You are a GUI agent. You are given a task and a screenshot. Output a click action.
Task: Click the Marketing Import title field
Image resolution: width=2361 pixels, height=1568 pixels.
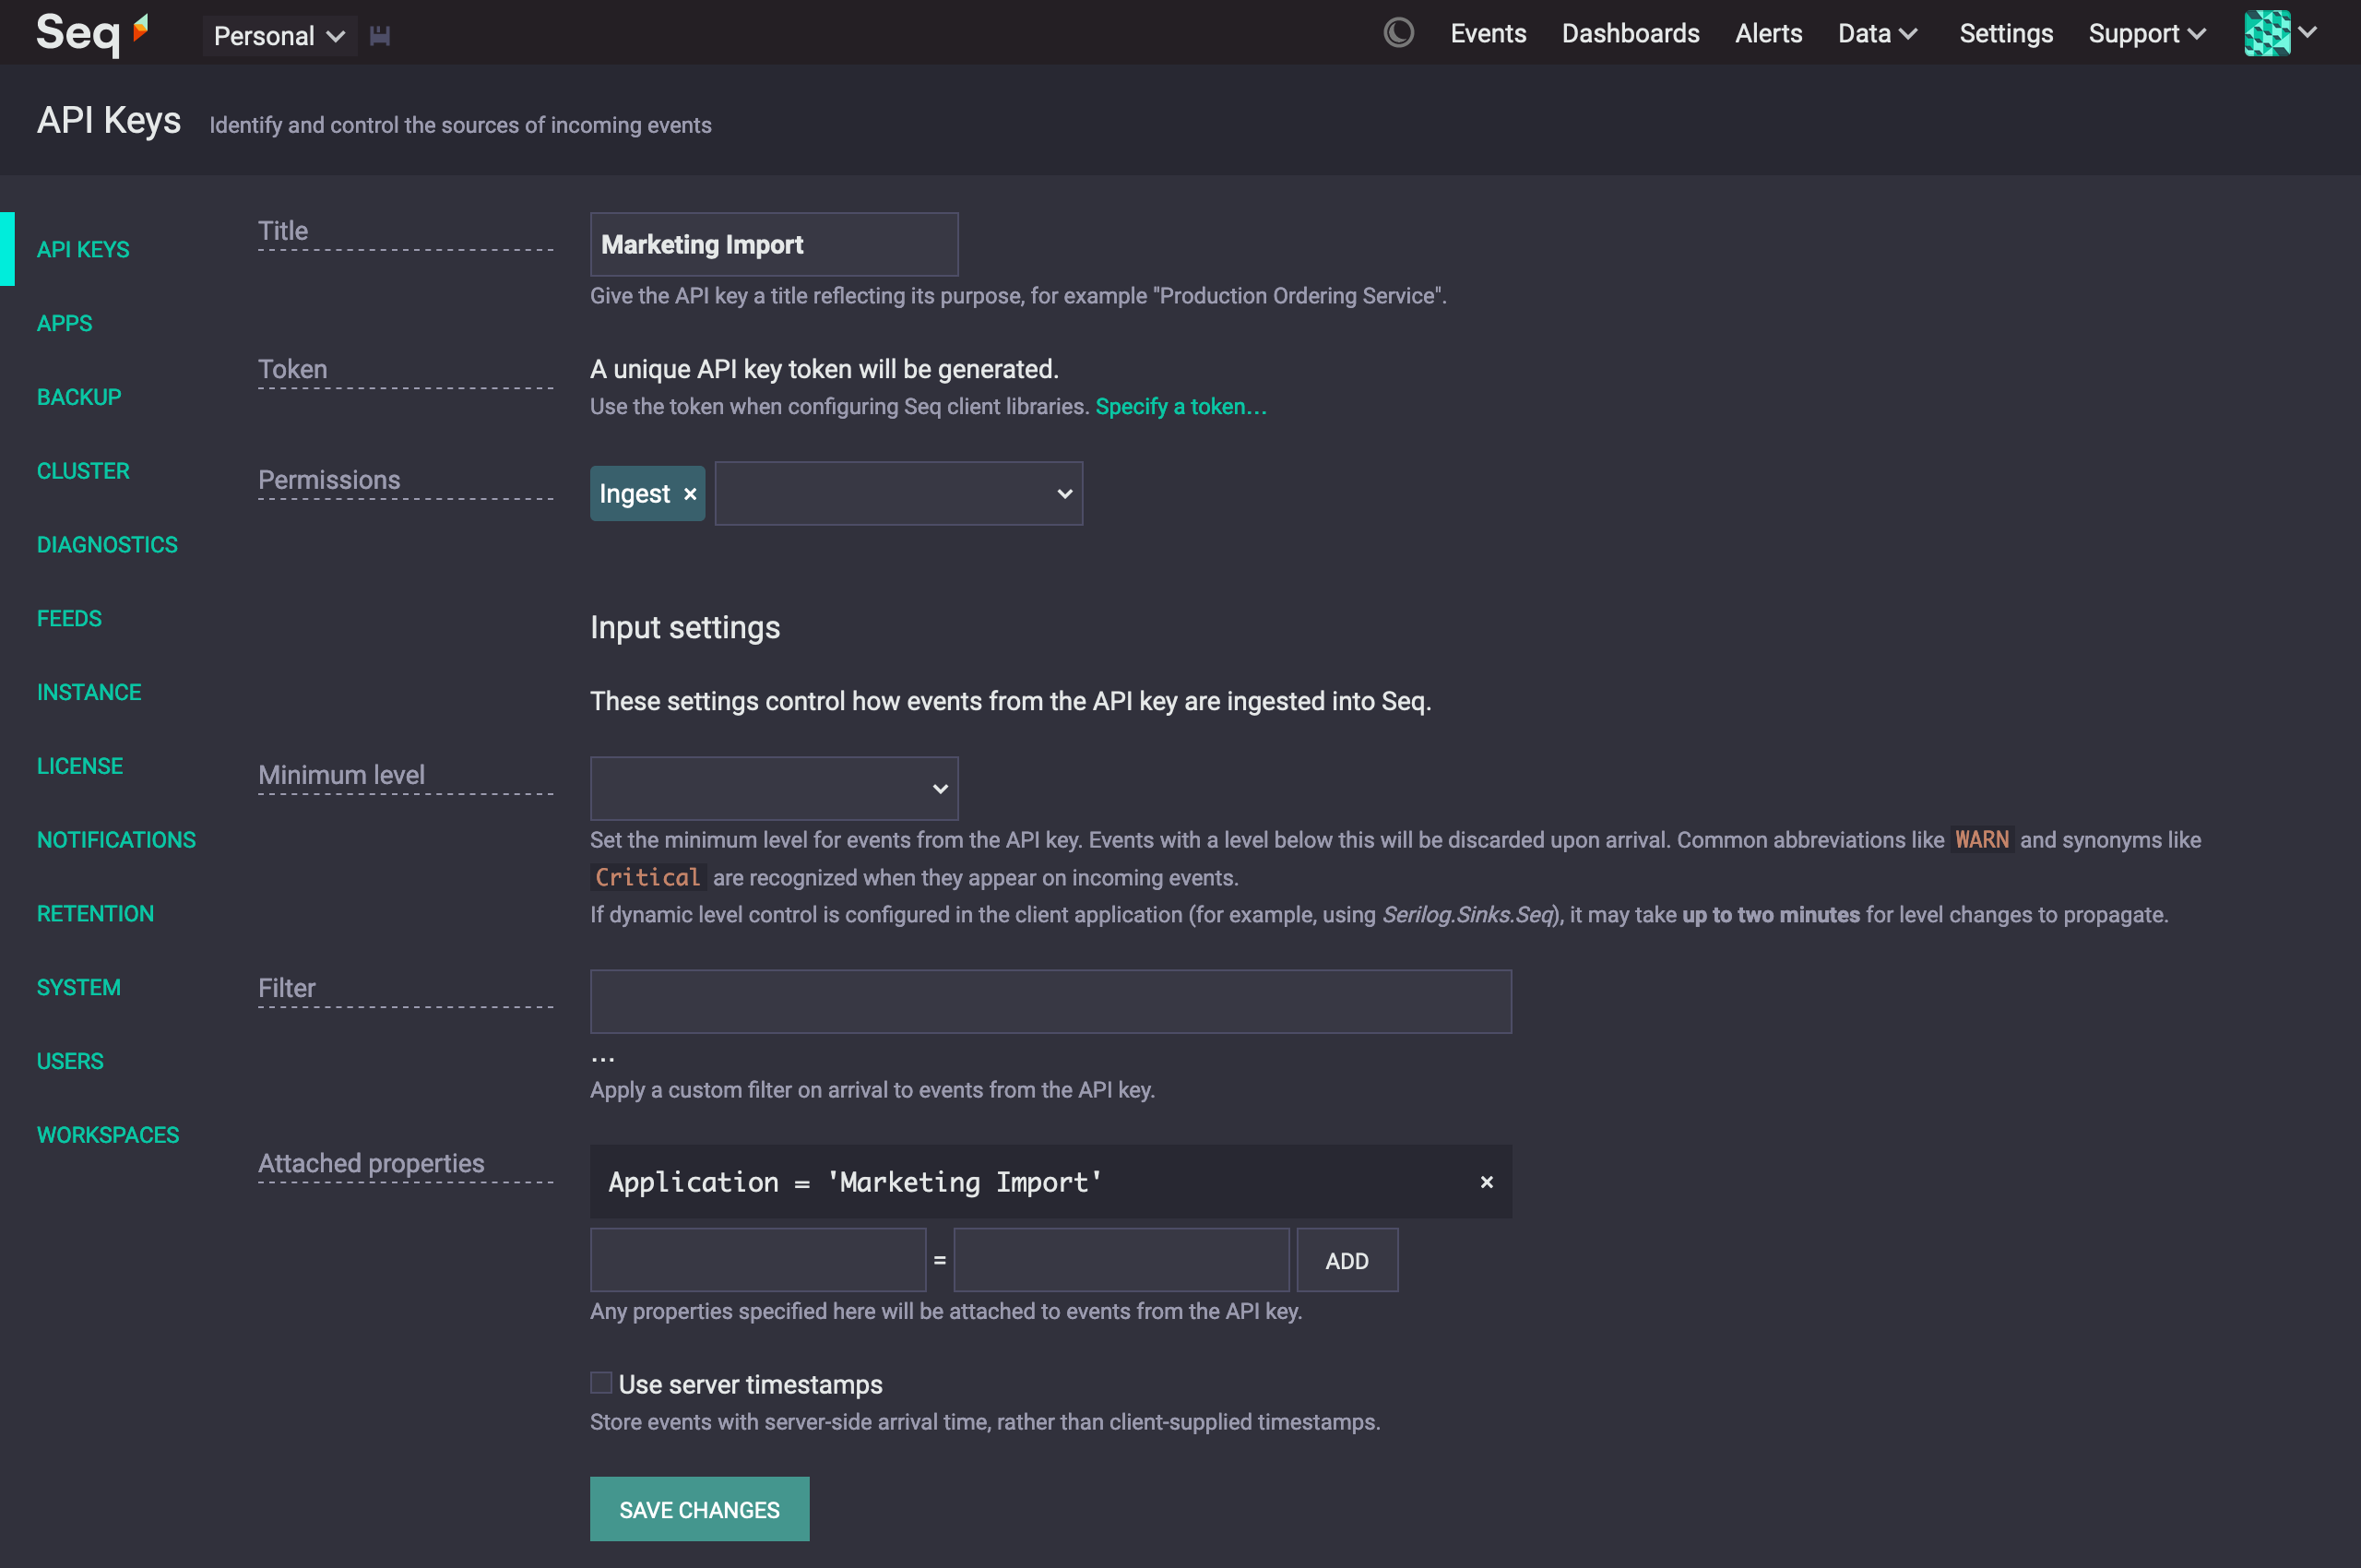(x=774, y=245)
